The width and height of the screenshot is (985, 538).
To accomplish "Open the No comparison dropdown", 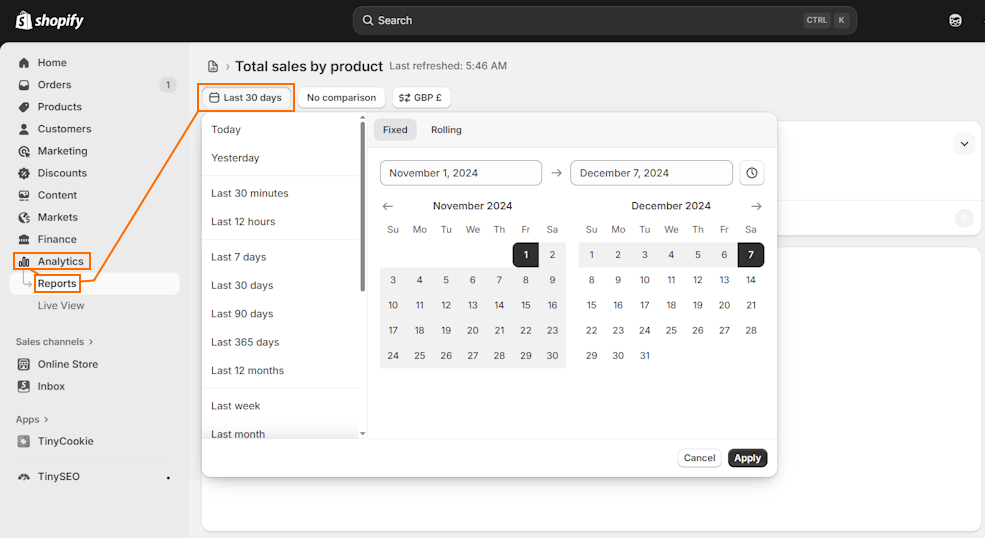I will coord(341,97).
